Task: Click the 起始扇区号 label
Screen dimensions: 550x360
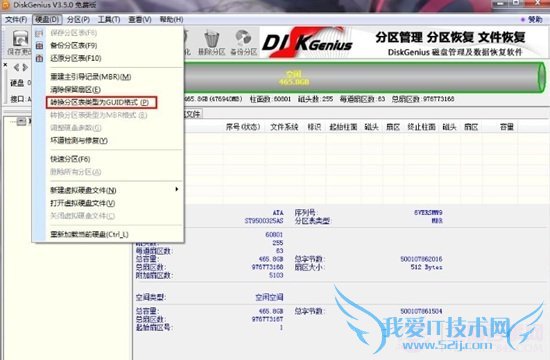Action: (x=154, y=327)
